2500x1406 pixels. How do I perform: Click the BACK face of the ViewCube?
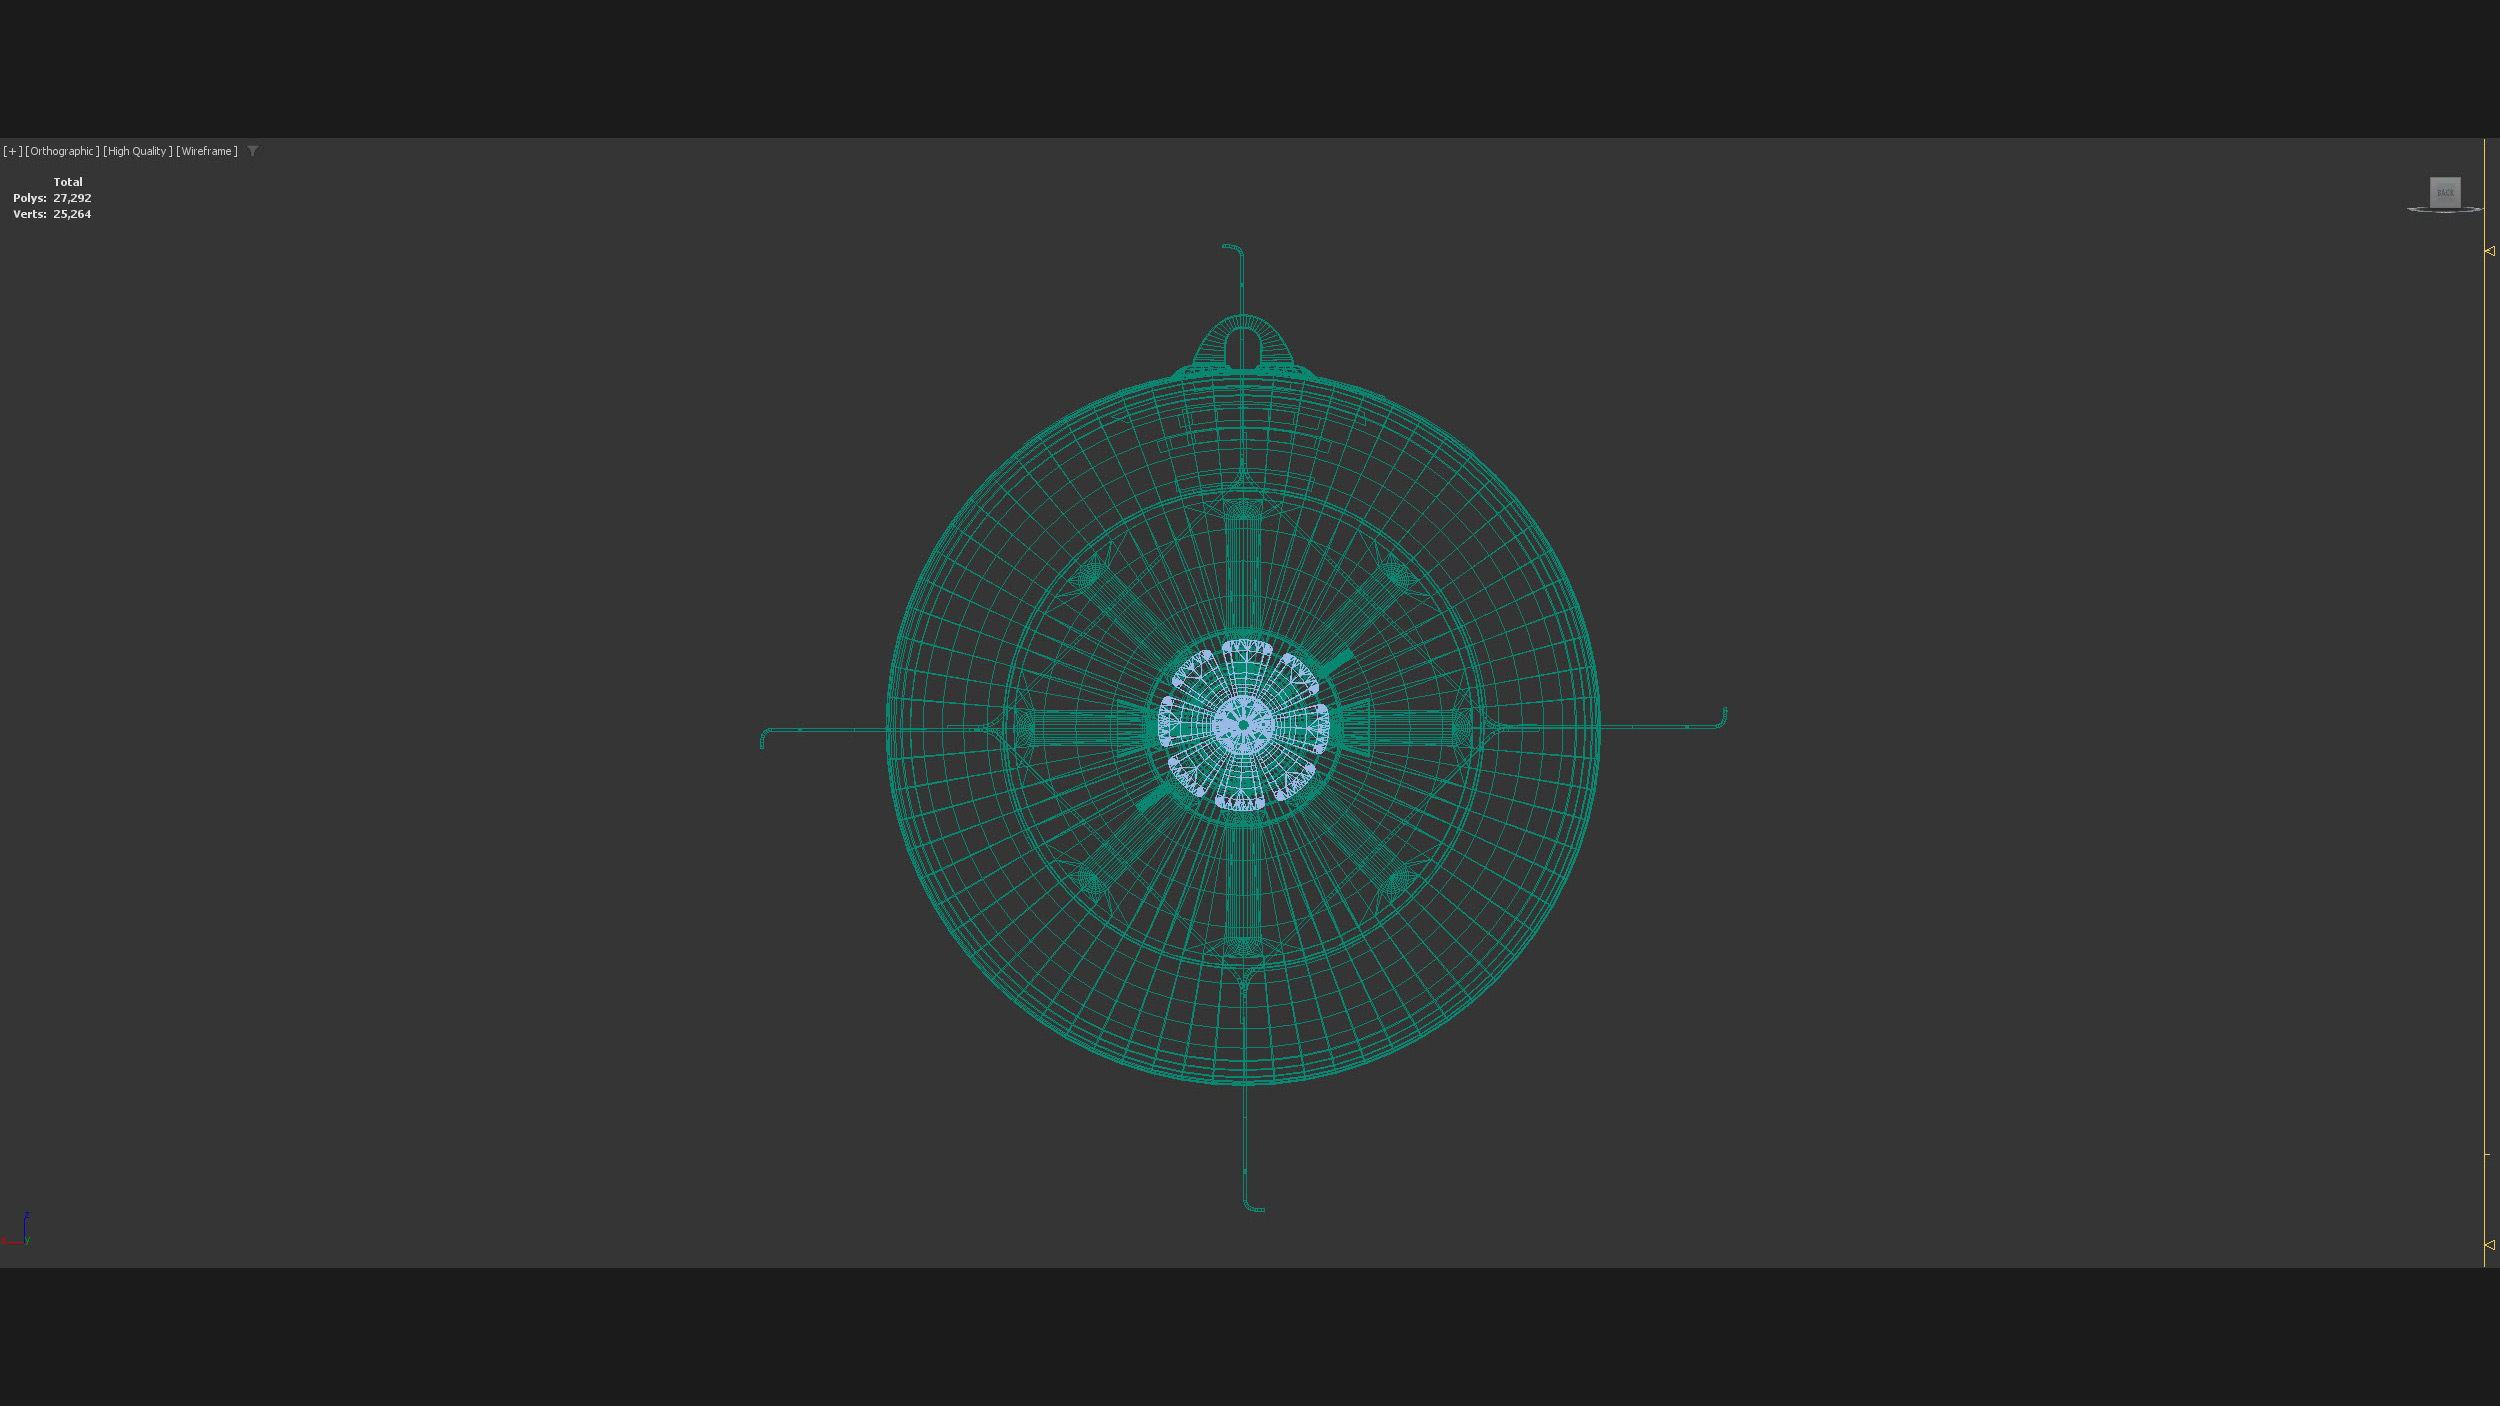coord(2445,192)
